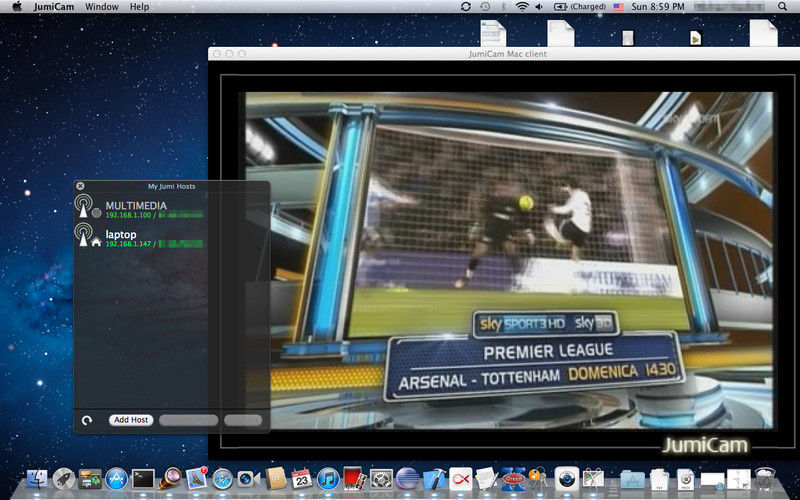Launch Eclipse sphere icon in Dock

click(407, 479)
